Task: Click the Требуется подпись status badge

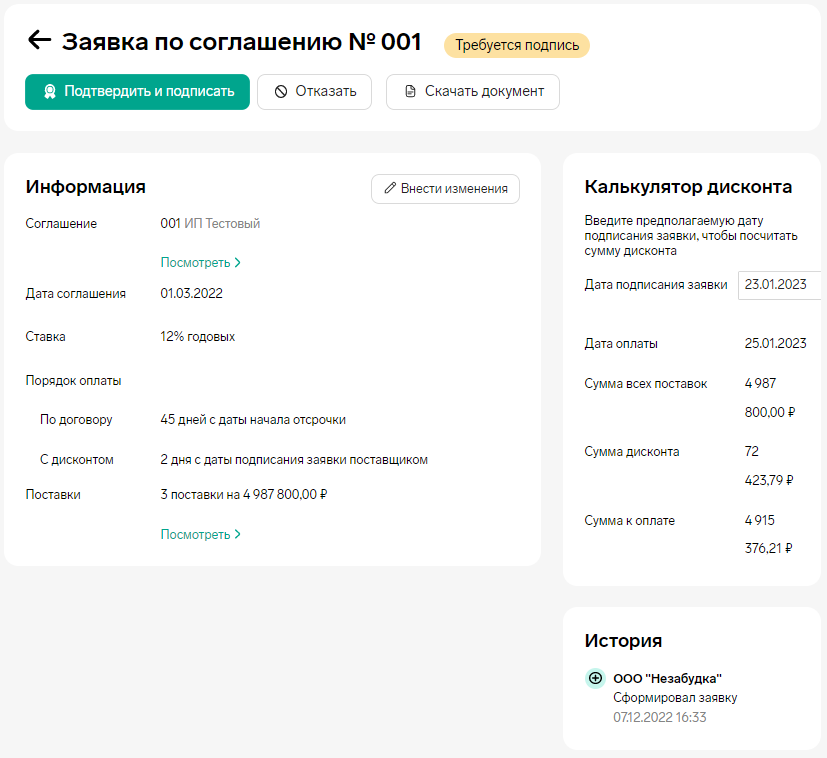Action: point(517,45)
